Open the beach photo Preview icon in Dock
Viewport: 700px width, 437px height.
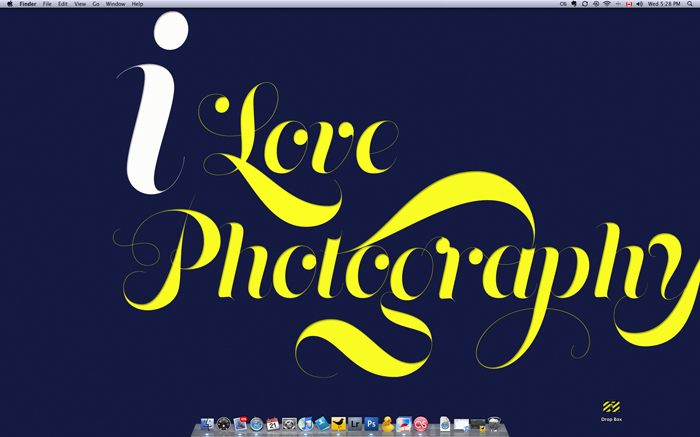pos(404,424)
